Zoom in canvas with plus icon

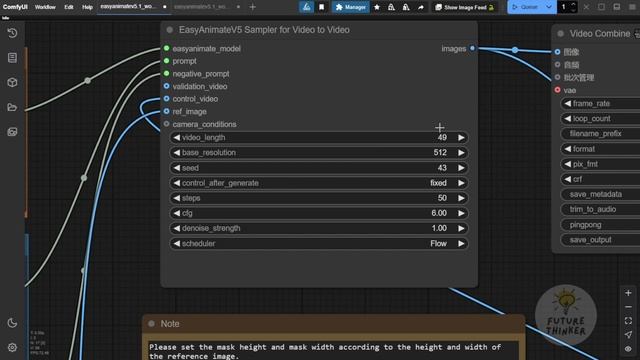628,293
